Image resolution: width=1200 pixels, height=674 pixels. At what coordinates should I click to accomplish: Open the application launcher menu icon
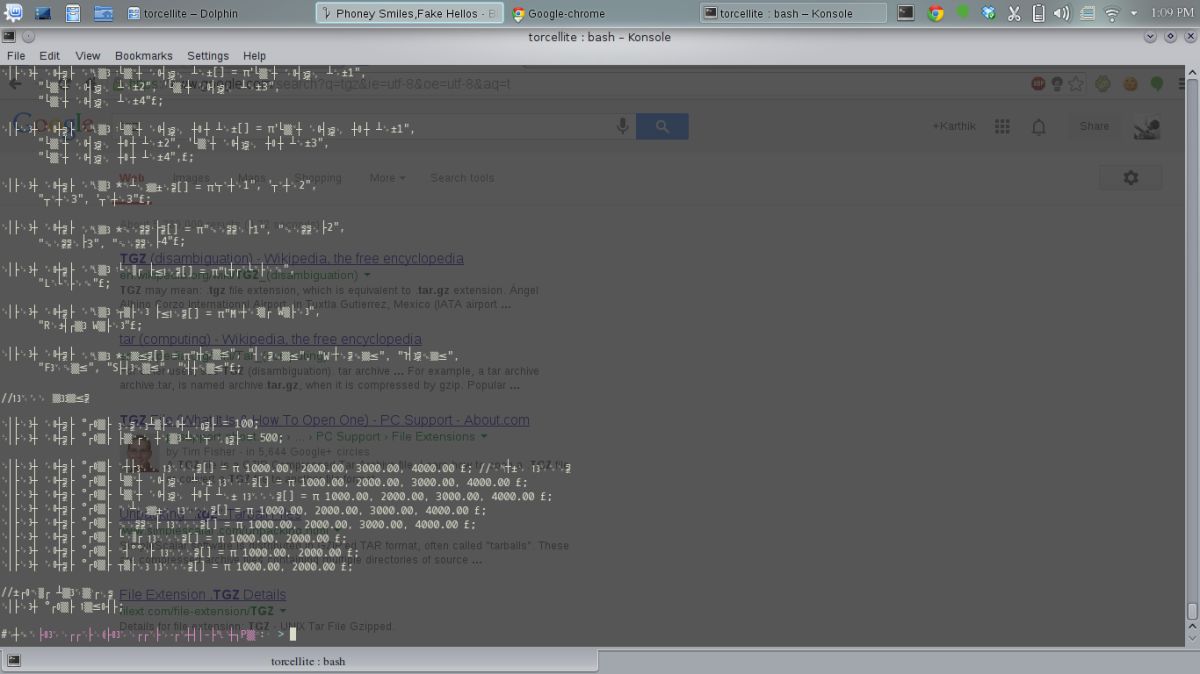point(13,13)
